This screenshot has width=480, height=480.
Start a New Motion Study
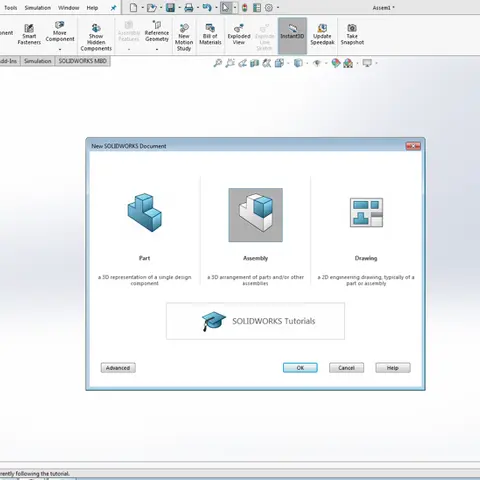tap(184, 37)
